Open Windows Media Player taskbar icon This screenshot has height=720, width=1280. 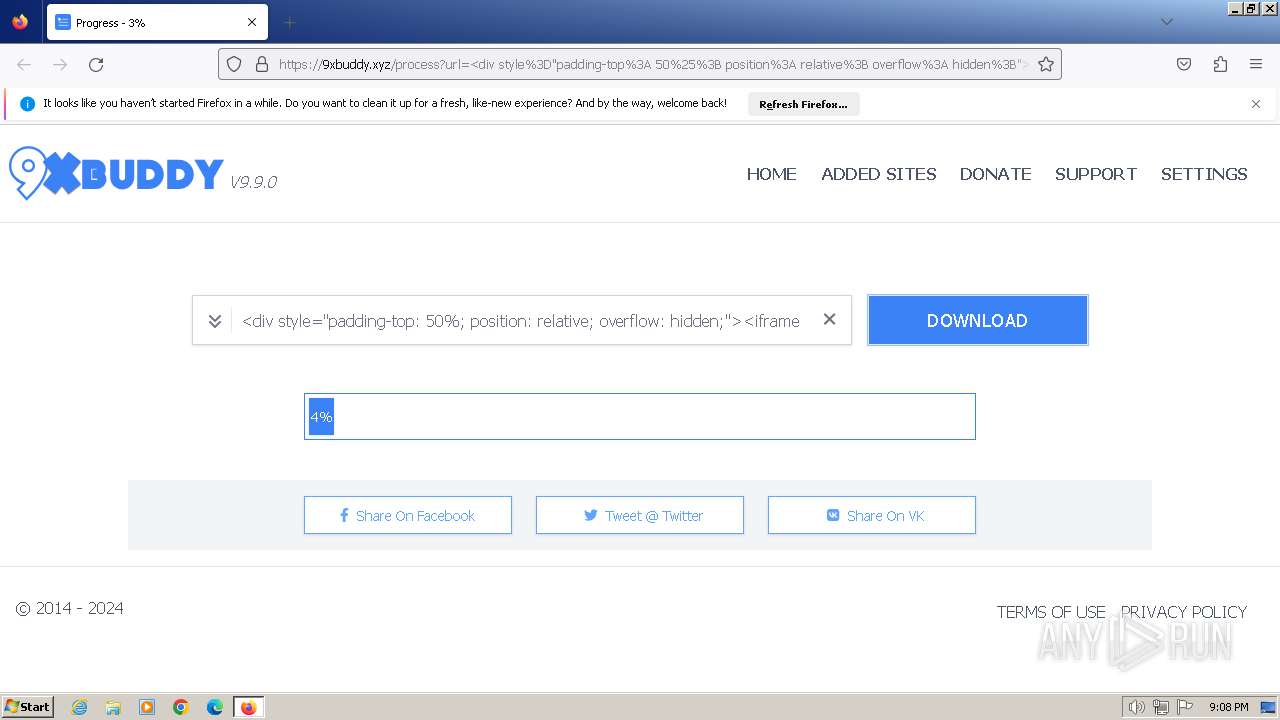pos(147,707)
